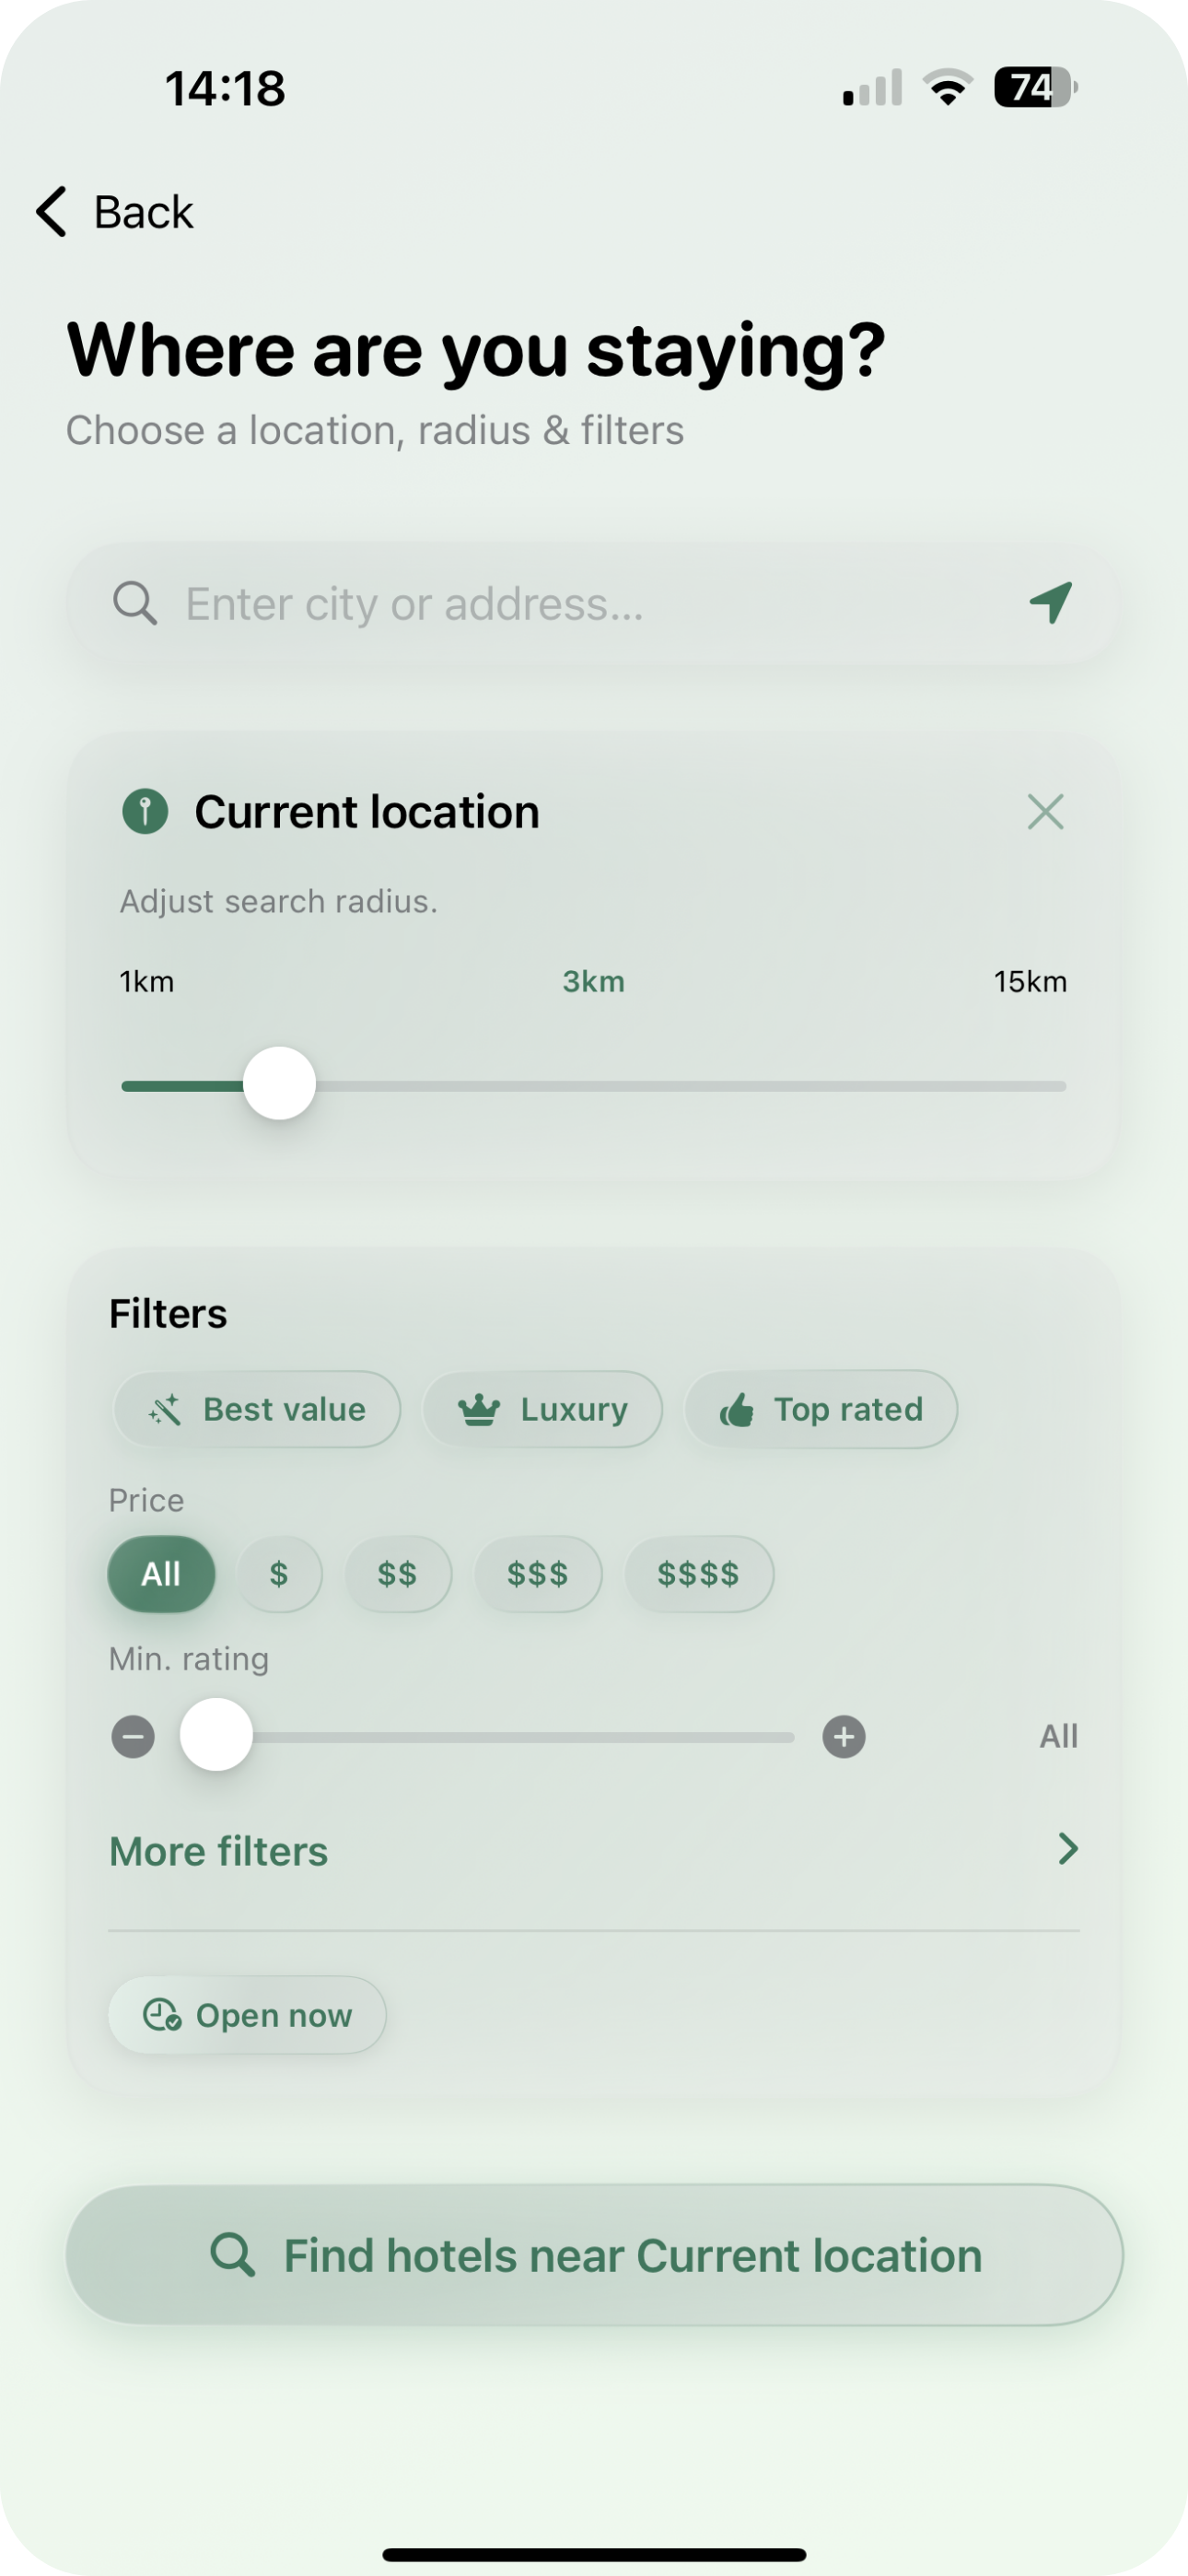Open More filters using the right chevron
Image resolution: width=1188 pixels, height=2576 pixels.
[1067, 1849]
